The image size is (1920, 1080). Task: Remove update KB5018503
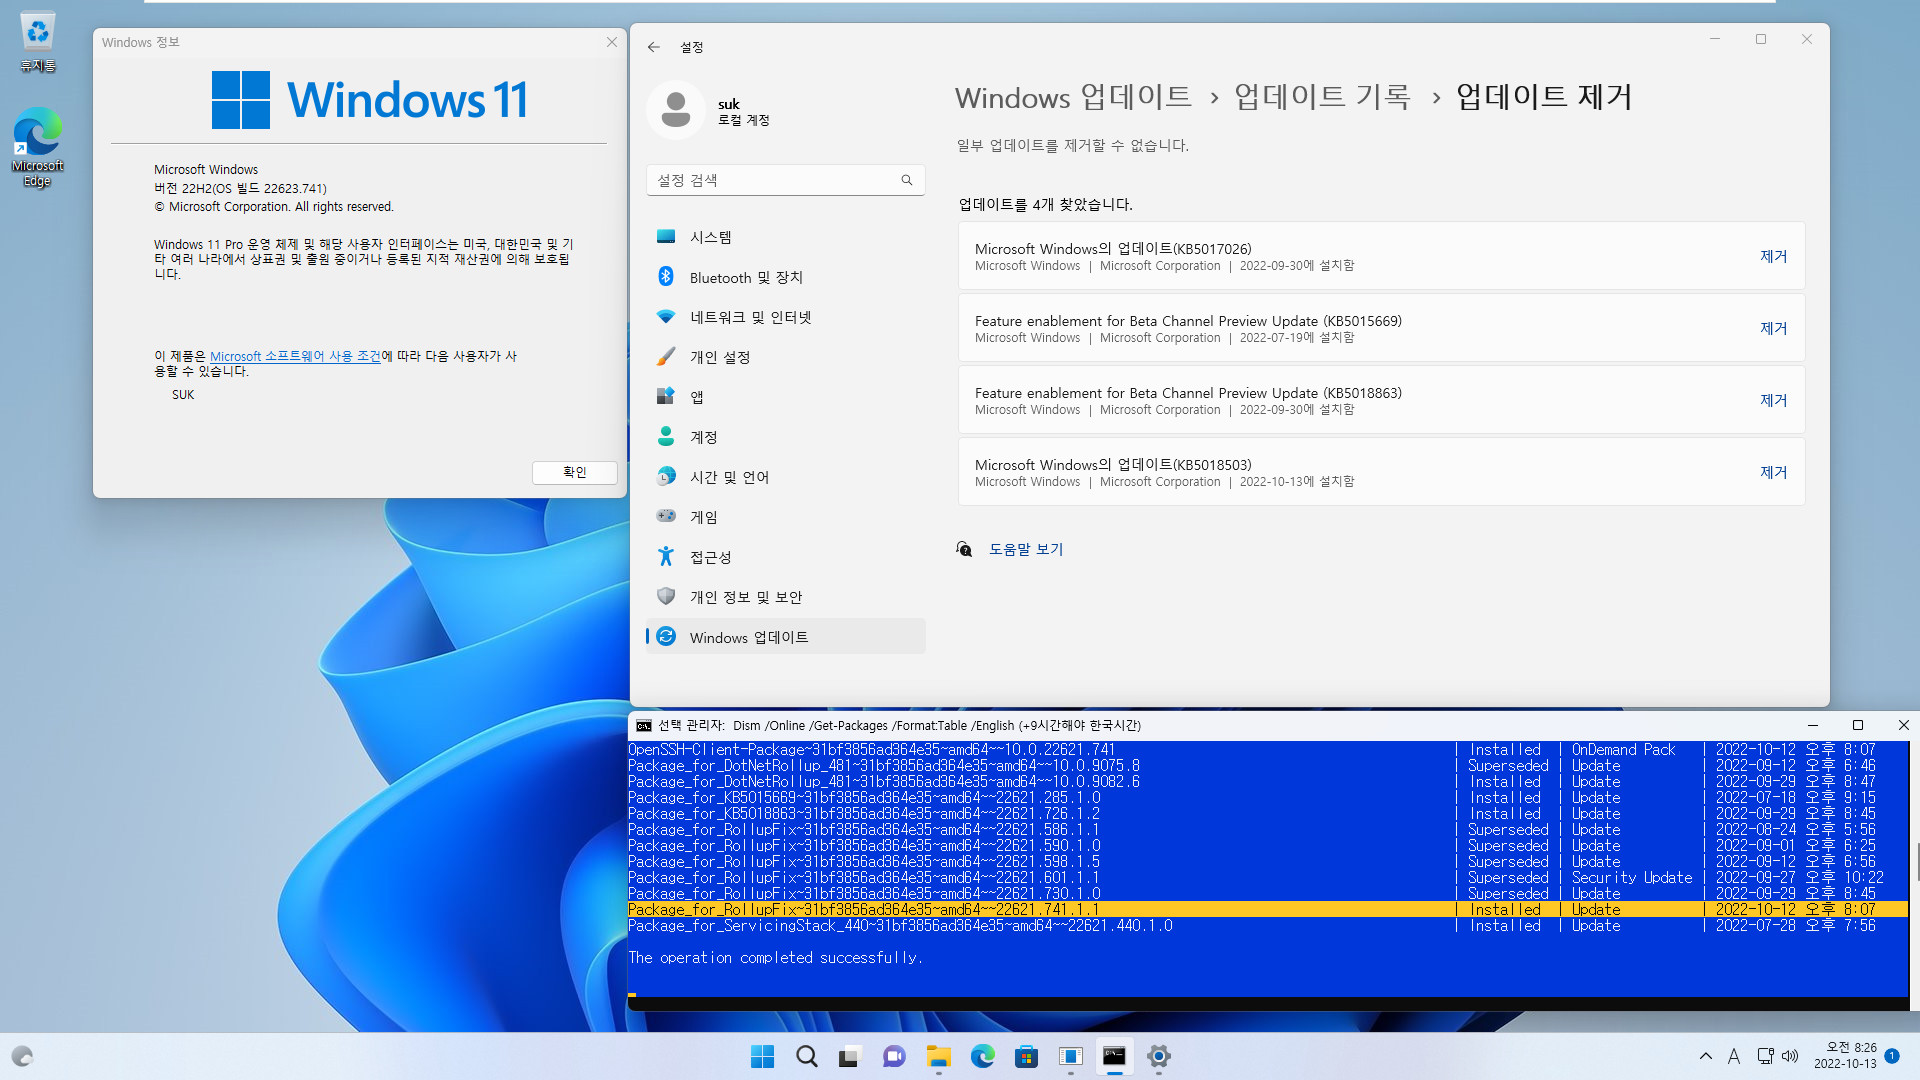pos(1773,472)
